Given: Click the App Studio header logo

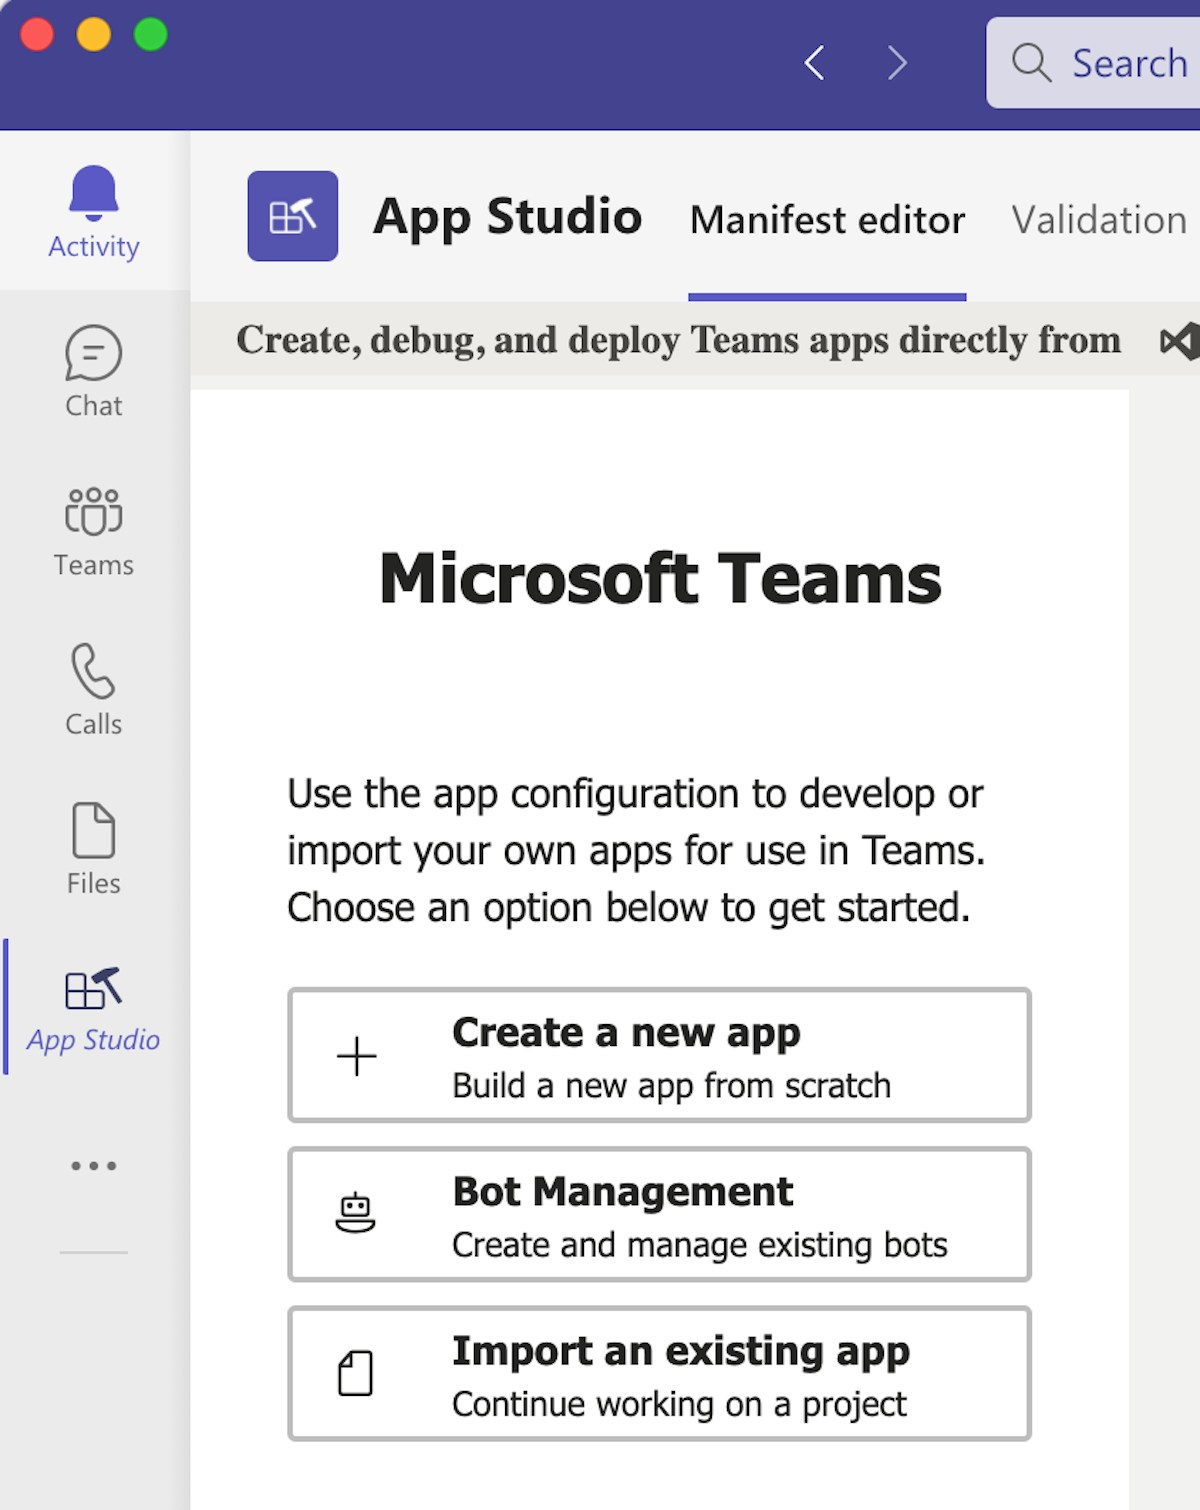Looking at the screenshot, I should pos(293,216).
